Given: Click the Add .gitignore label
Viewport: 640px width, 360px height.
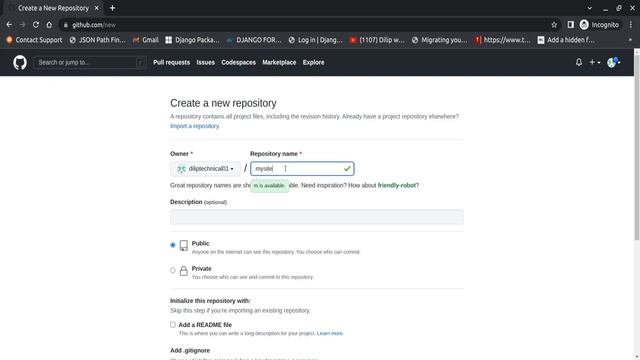Looking at the screenshot, I should pyautogui.click(x=190, y=351).
